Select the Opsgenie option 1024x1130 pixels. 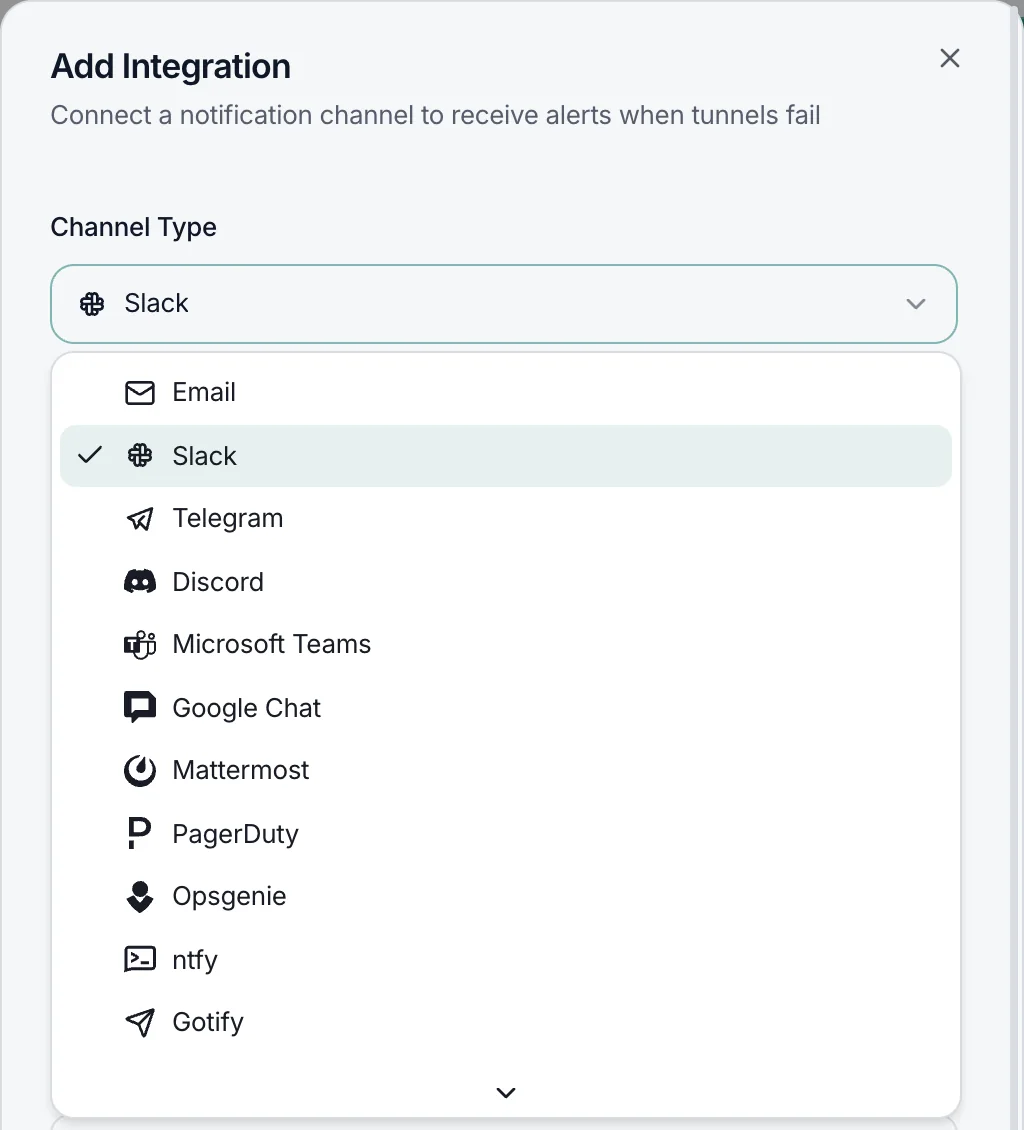(x=506, y=897)
